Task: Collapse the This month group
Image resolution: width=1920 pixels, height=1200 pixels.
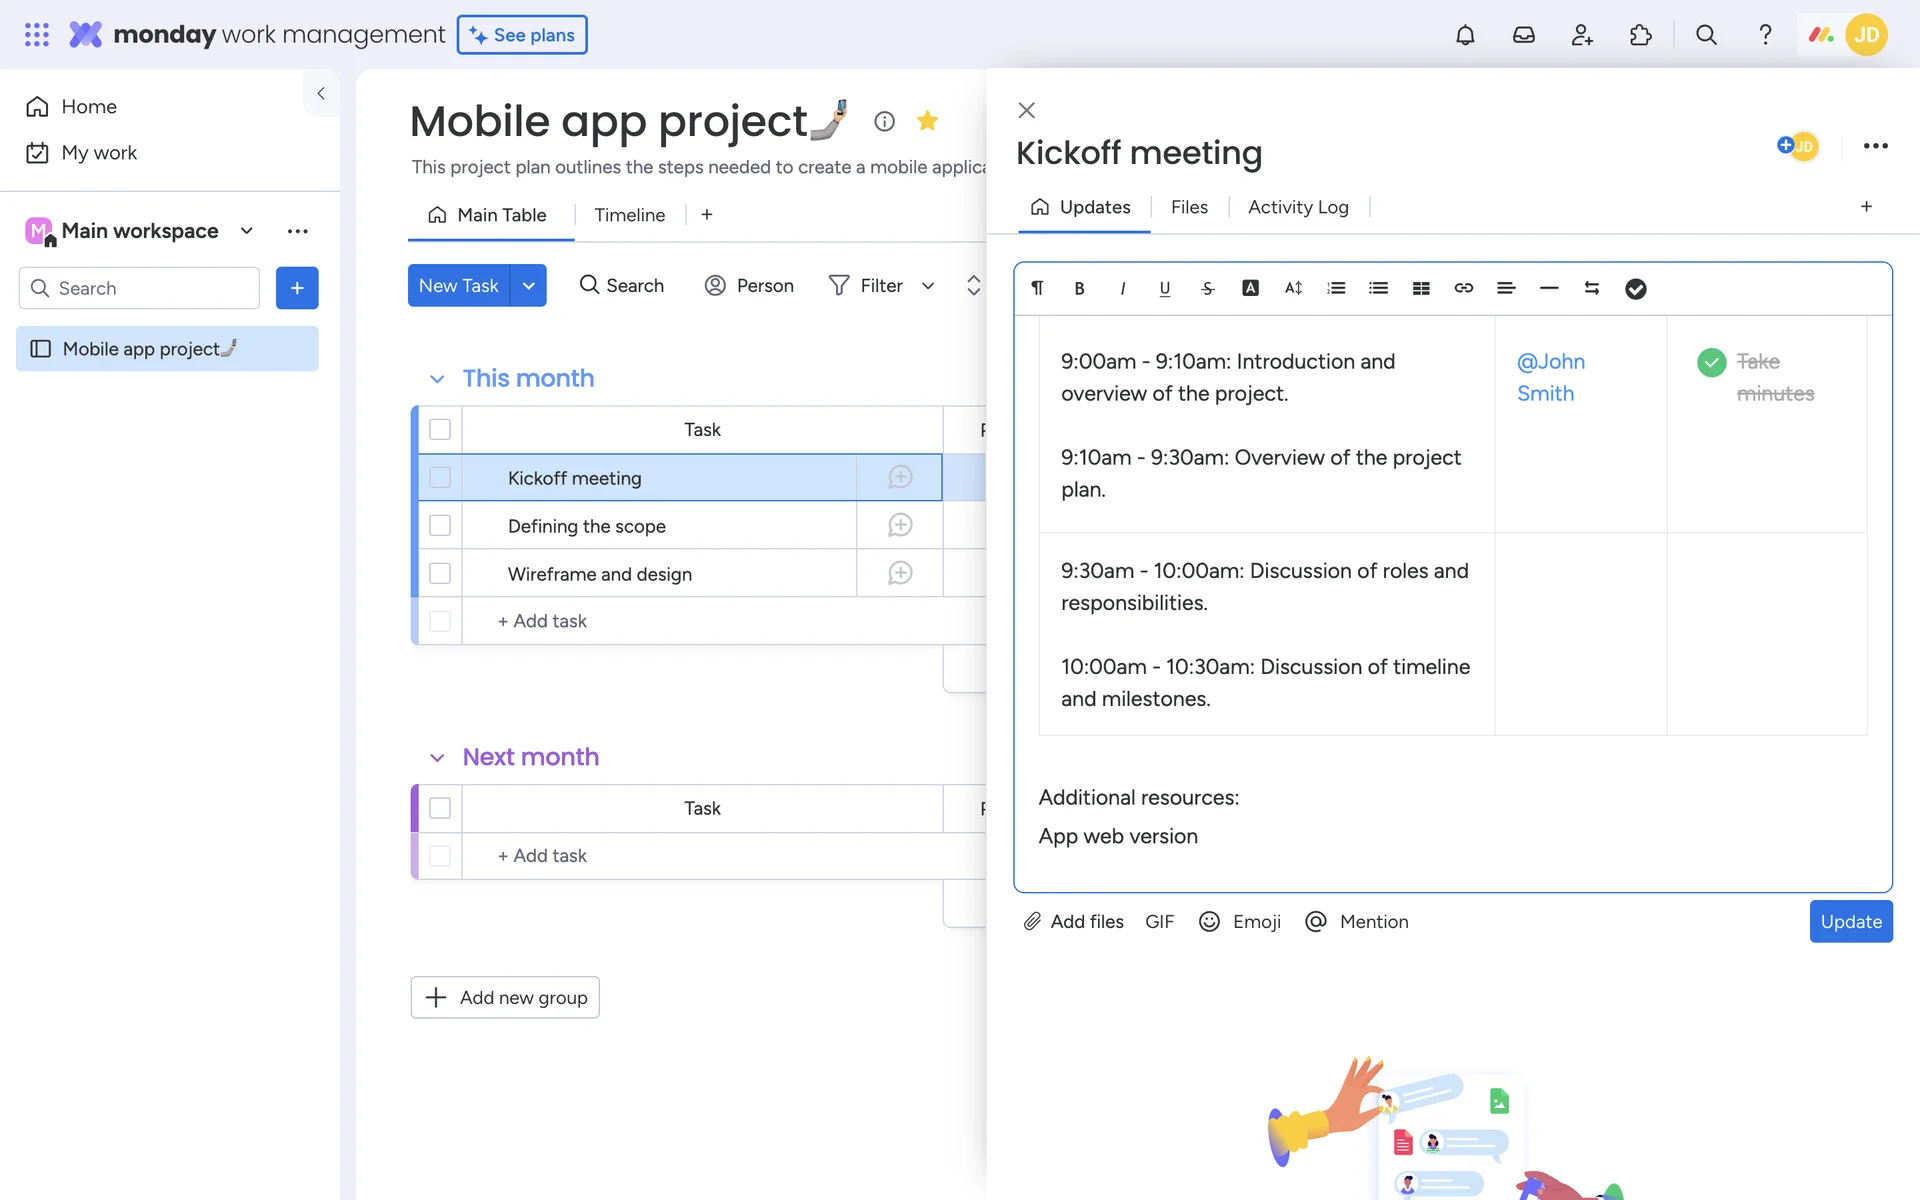Action: click(x=437, y=379)
